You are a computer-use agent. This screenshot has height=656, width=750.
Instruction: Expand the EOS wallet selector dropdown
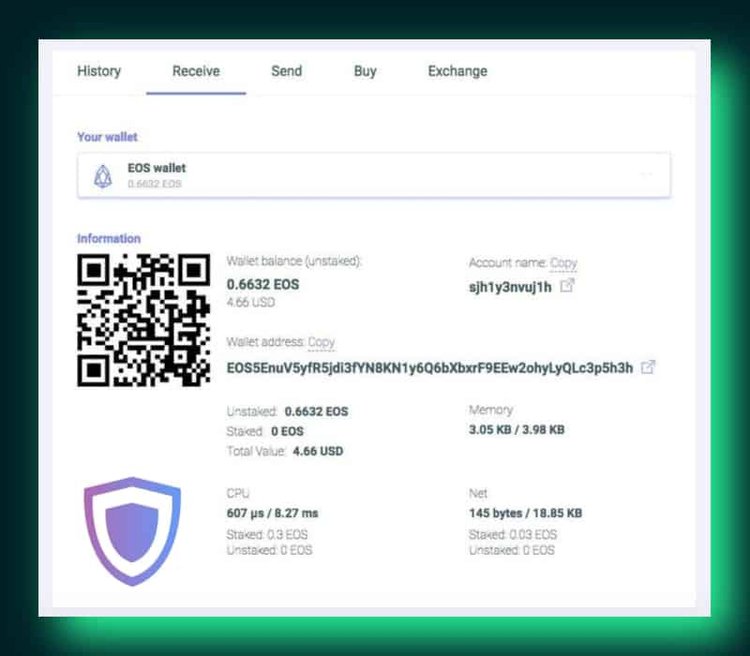point(646,175)
